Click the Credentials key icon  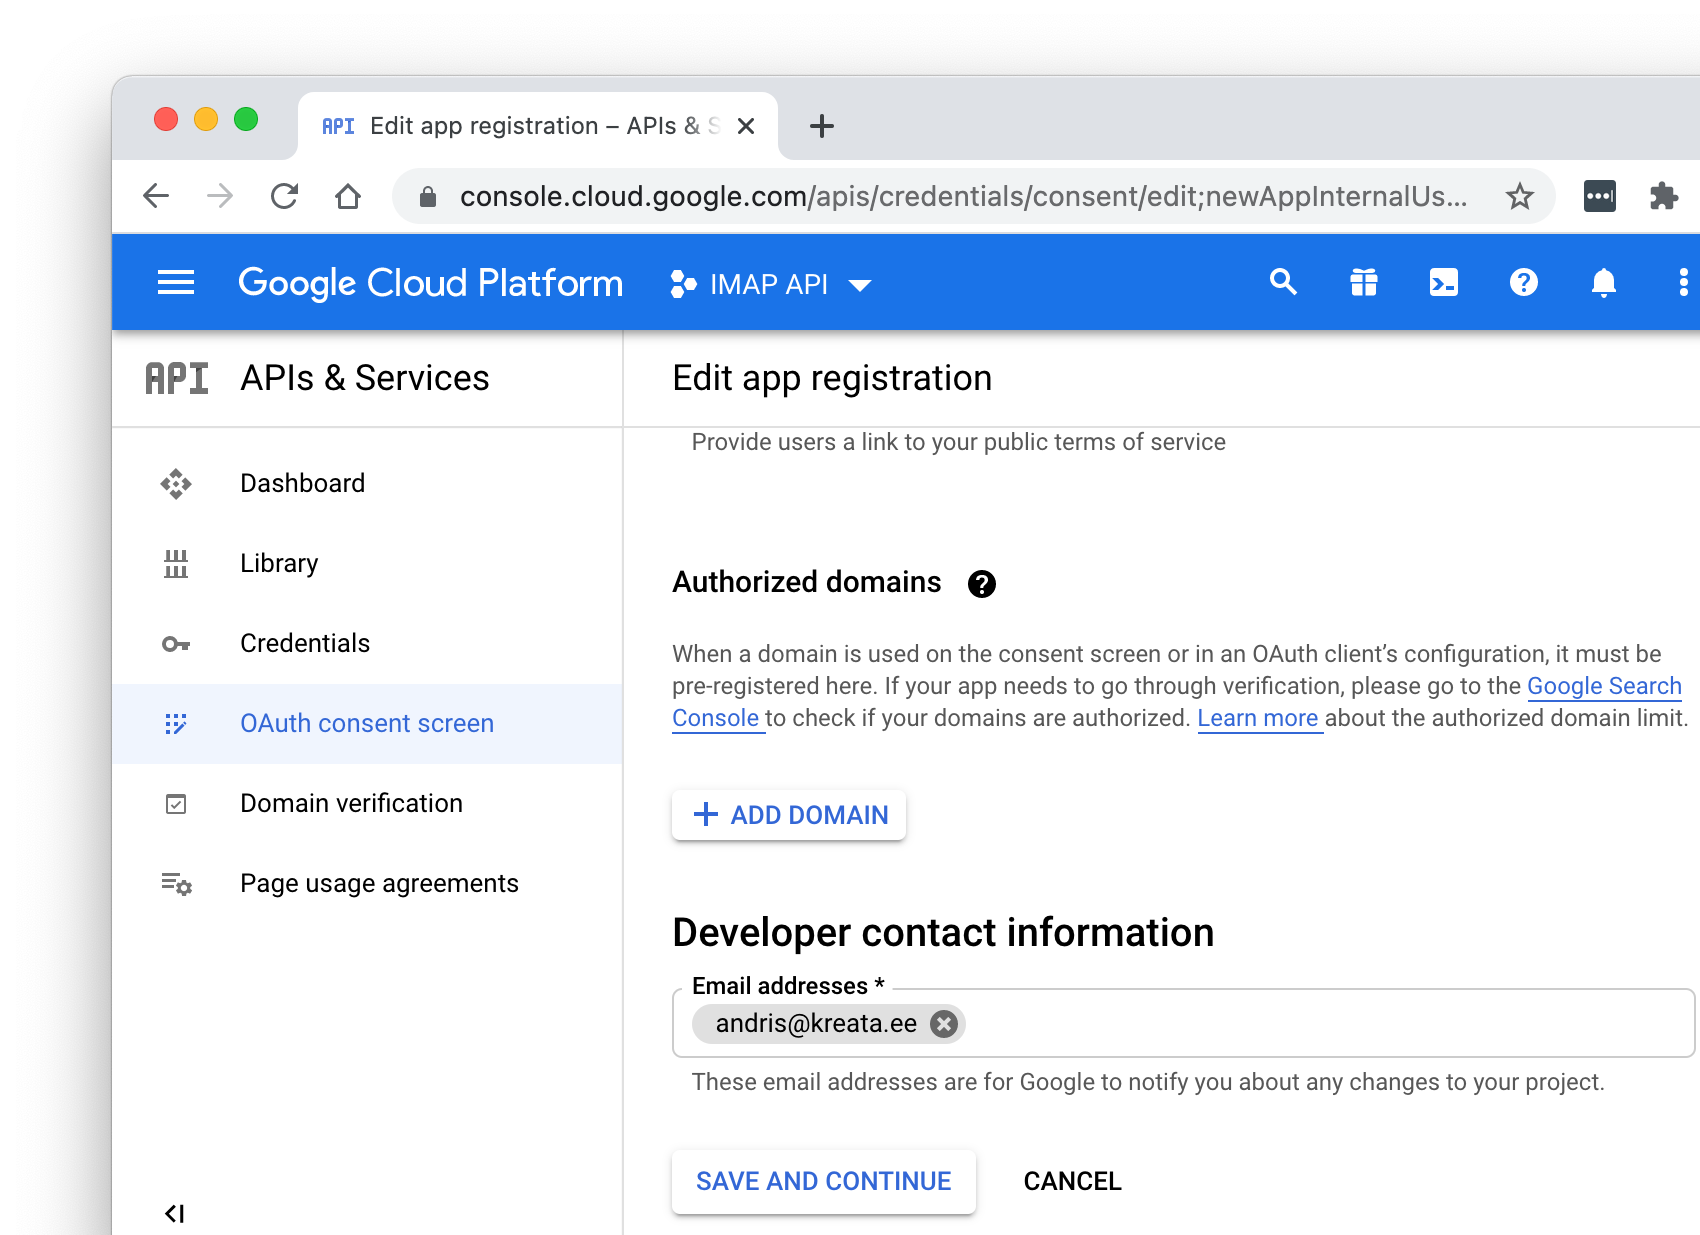pyautogui.click(x=176, y=644)
